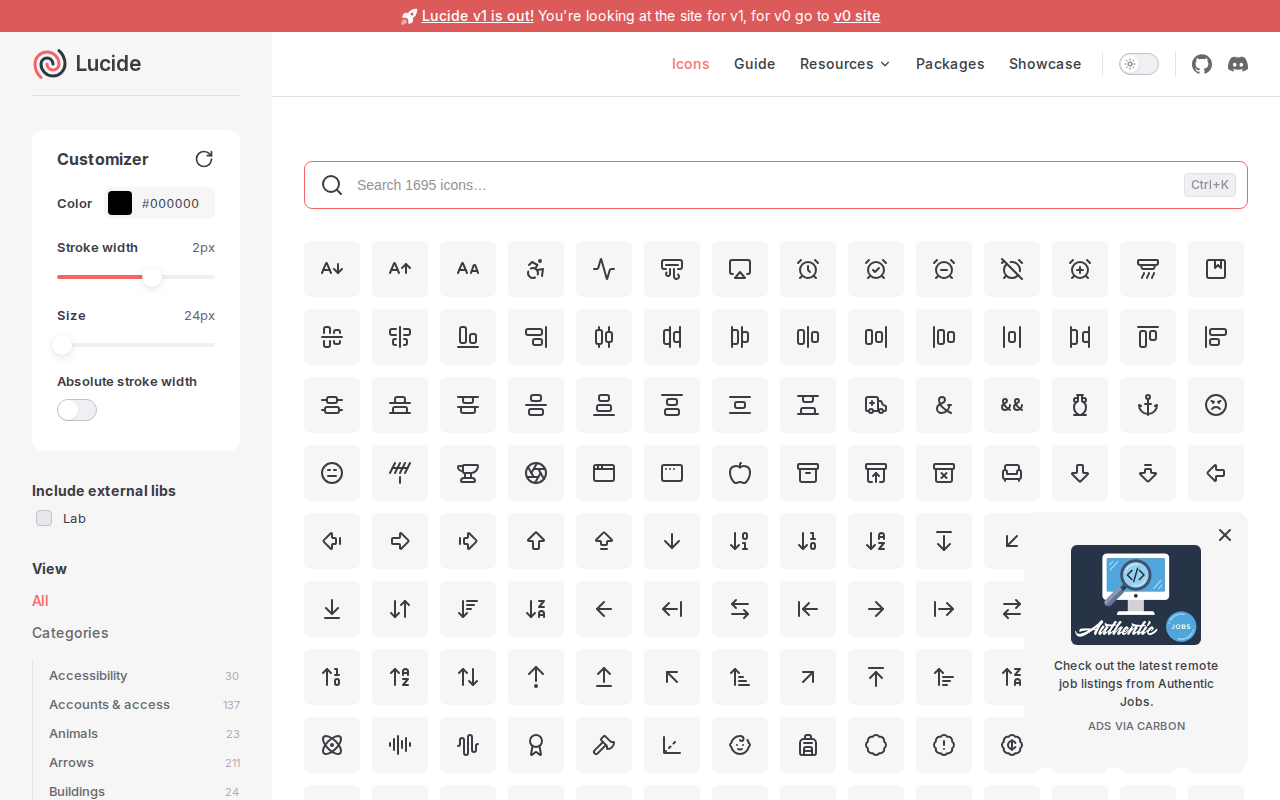1280x800 pixels.
Task: Choose the apple icon
Action: click(740, 473)
